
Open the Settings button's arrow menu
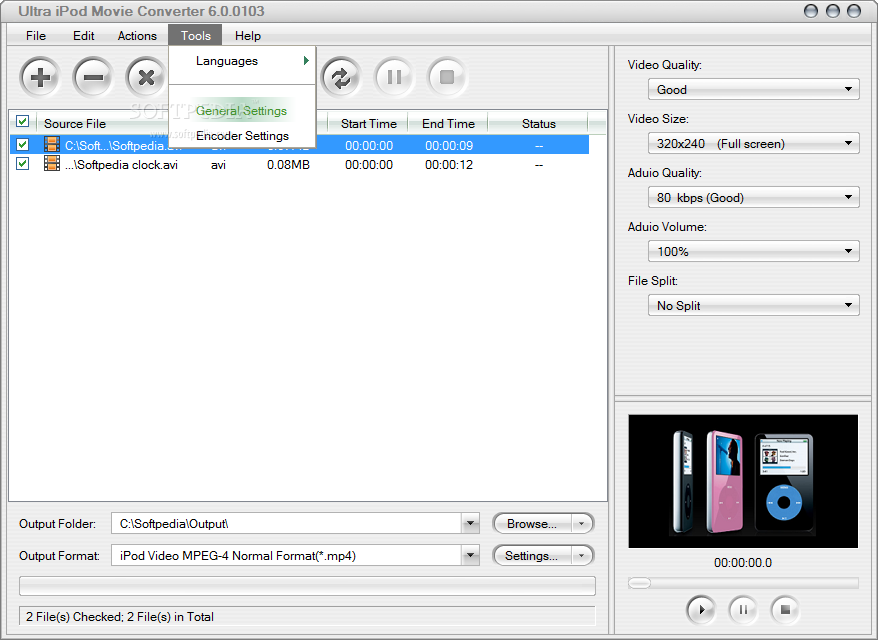(x=582, y=555)
